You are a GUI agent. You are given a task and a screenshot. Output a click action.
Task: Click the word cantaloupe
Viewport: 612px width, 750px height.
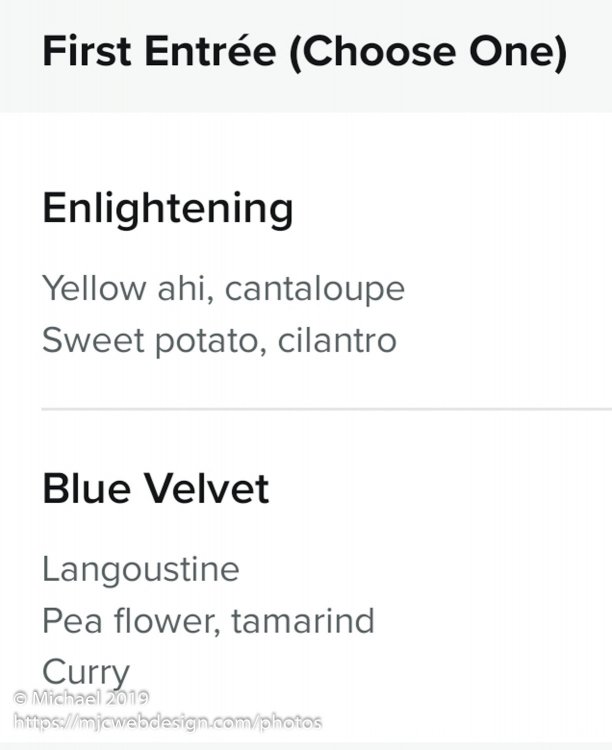point(315,290)
